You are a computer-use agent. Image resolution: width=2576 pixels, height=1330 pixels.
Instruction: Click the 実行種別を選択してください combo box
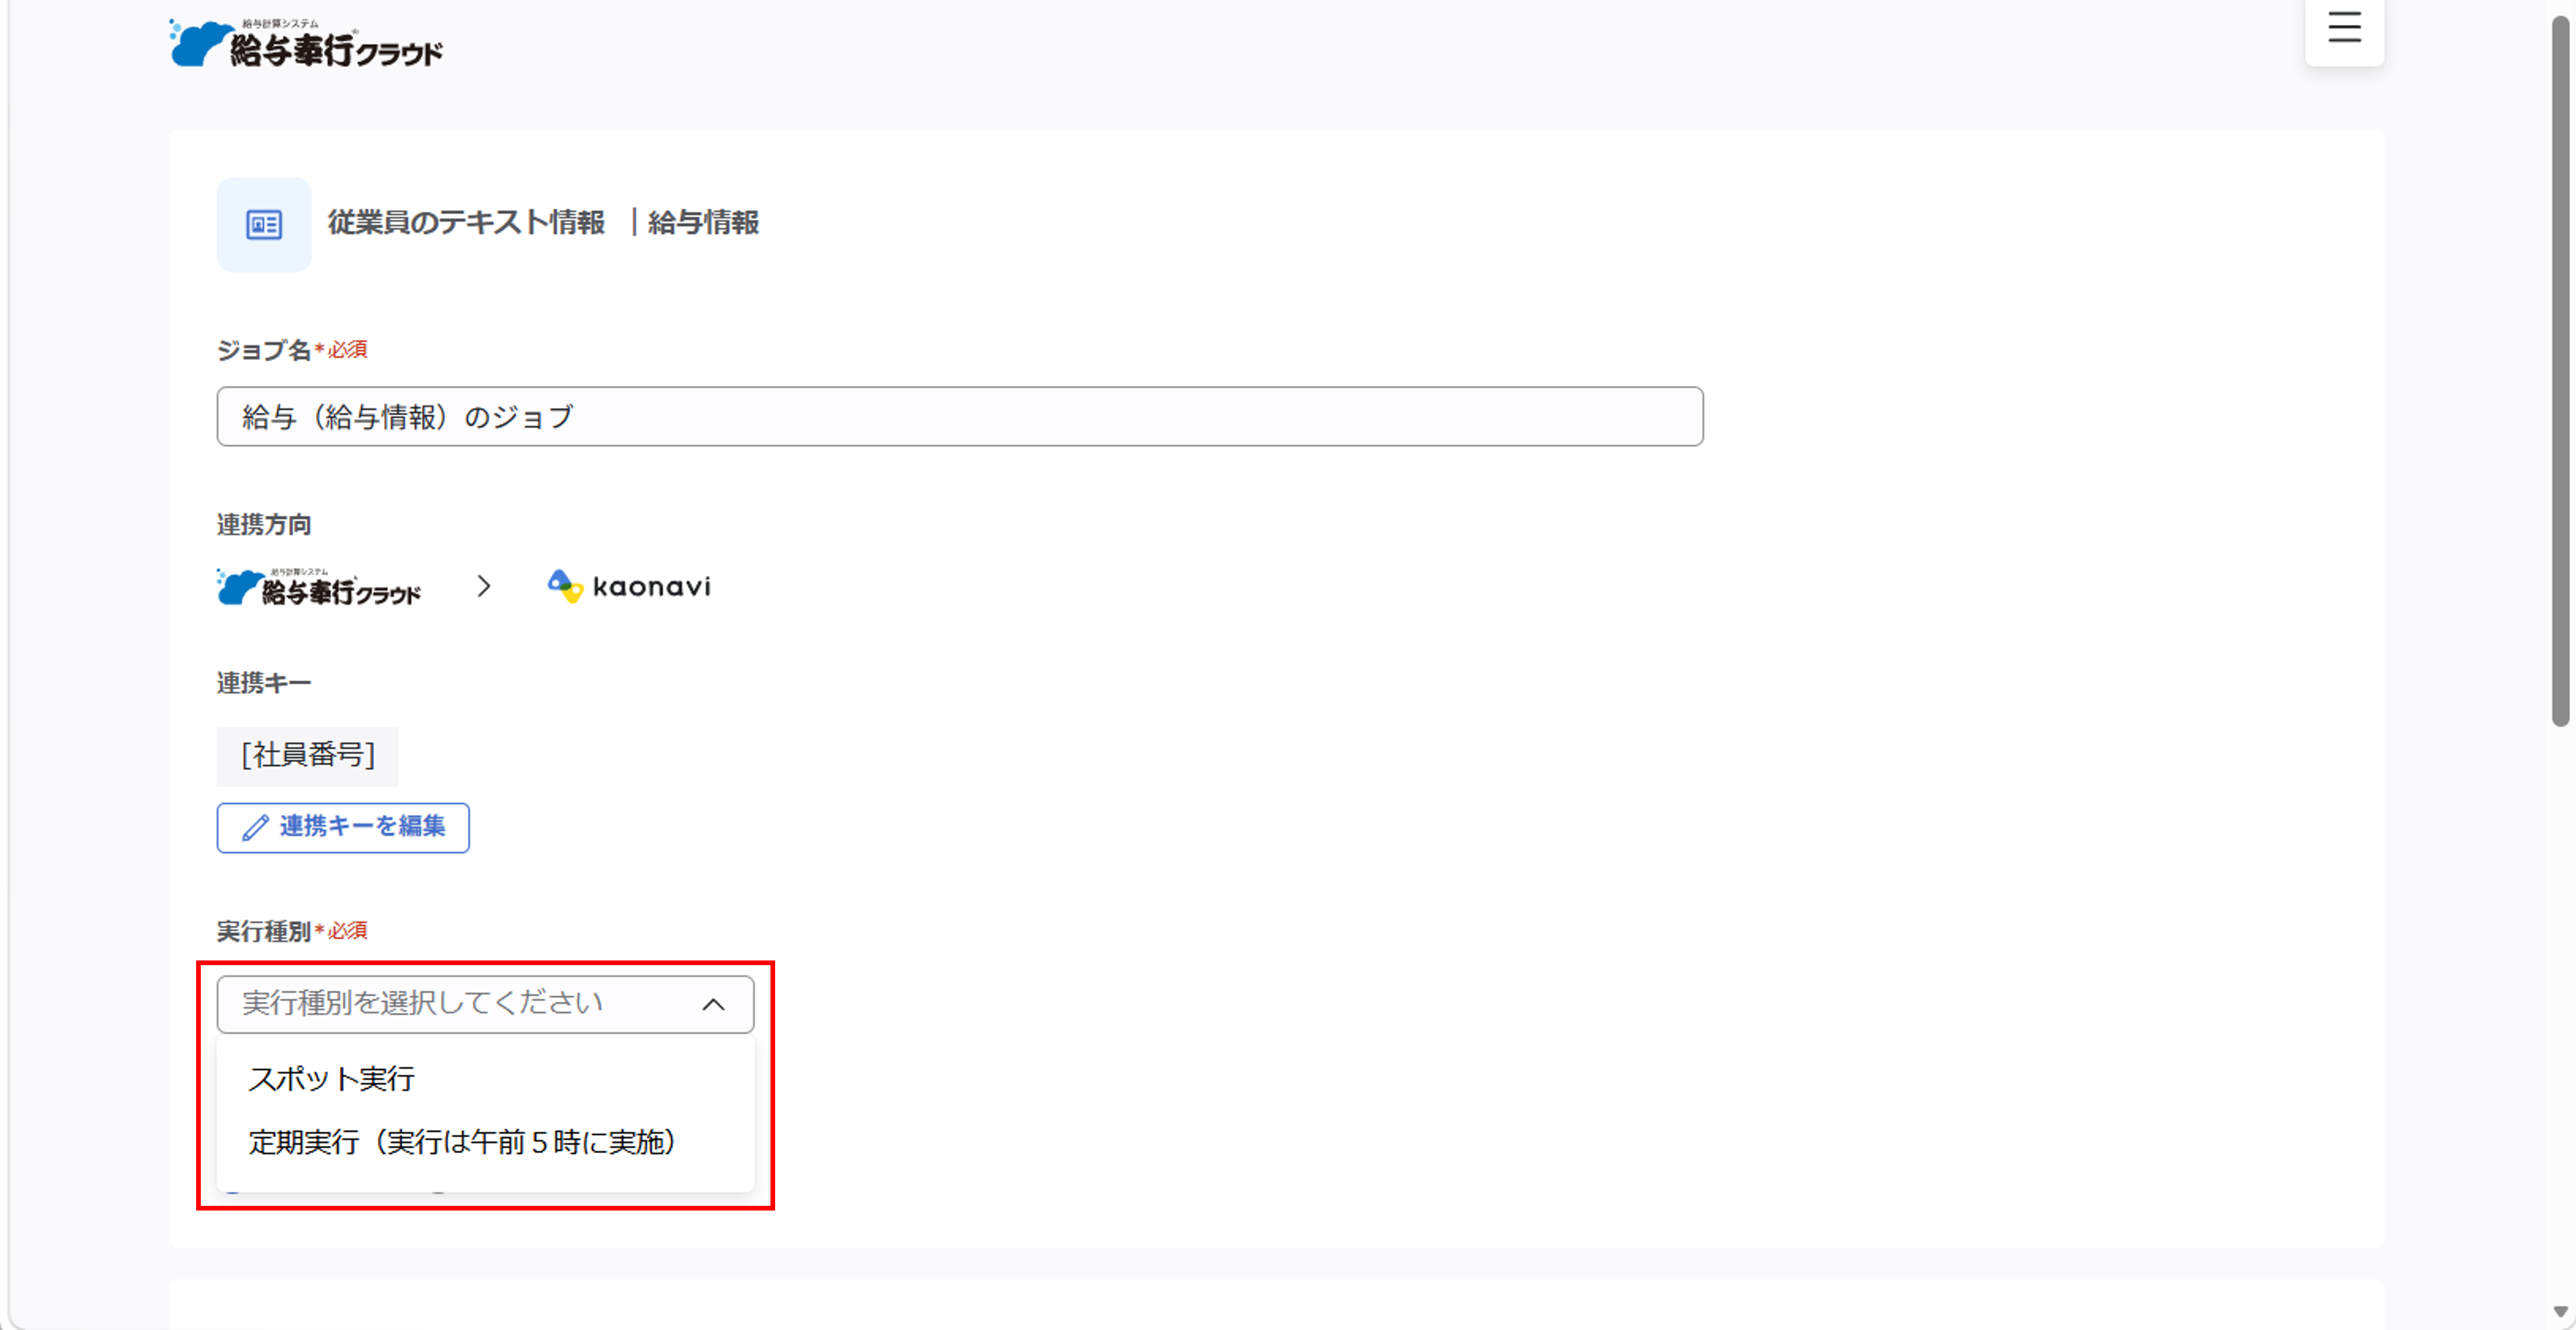point(485,1004)
